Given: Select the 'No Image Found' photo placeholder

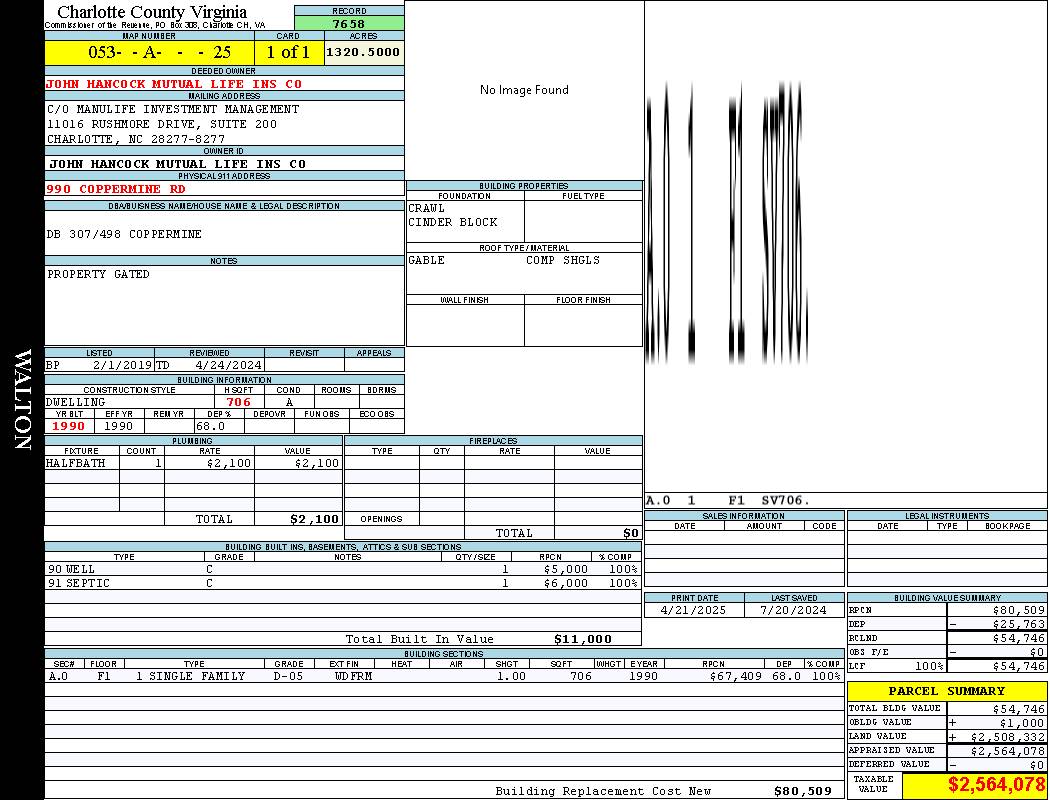Looking at the screenshot, I should [524, 90].
